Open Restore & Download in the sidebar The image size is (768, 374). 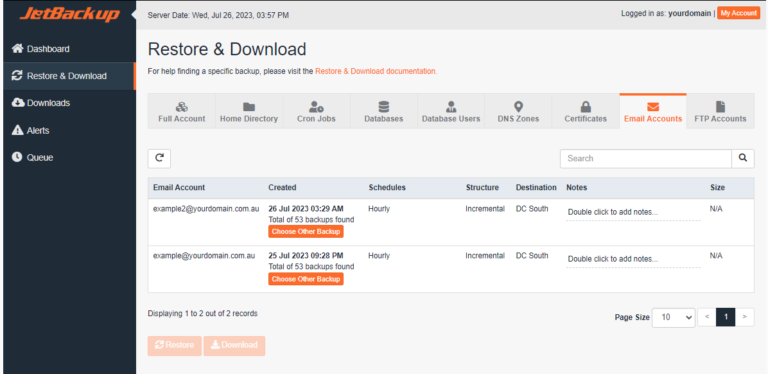(69, 76)
